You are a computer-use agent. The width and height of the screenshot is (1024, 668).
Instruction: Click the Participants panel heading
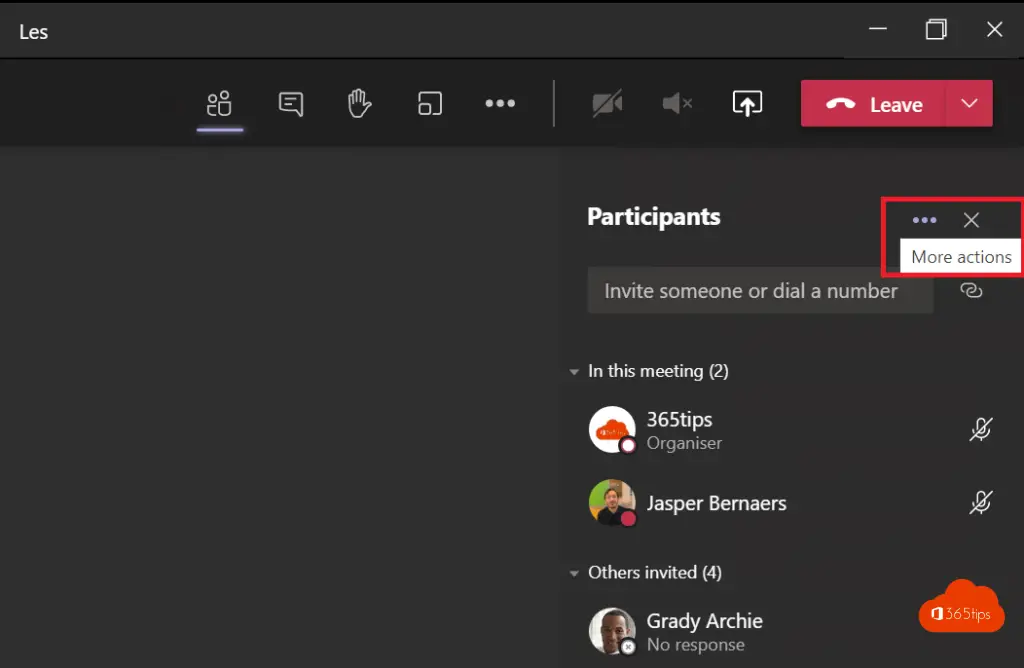click(x=654, y=217)
